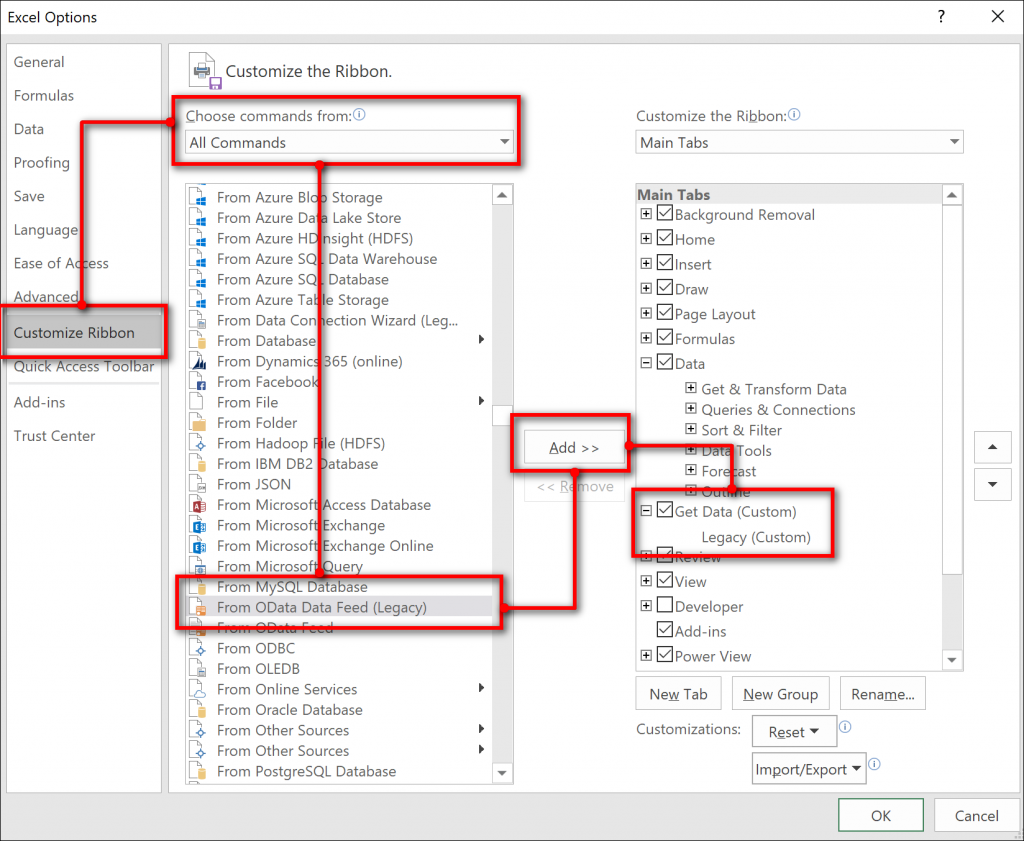Click the info icon beside Reset
This screenshot has width=1024, height=841.
click(x=845, y=727)
